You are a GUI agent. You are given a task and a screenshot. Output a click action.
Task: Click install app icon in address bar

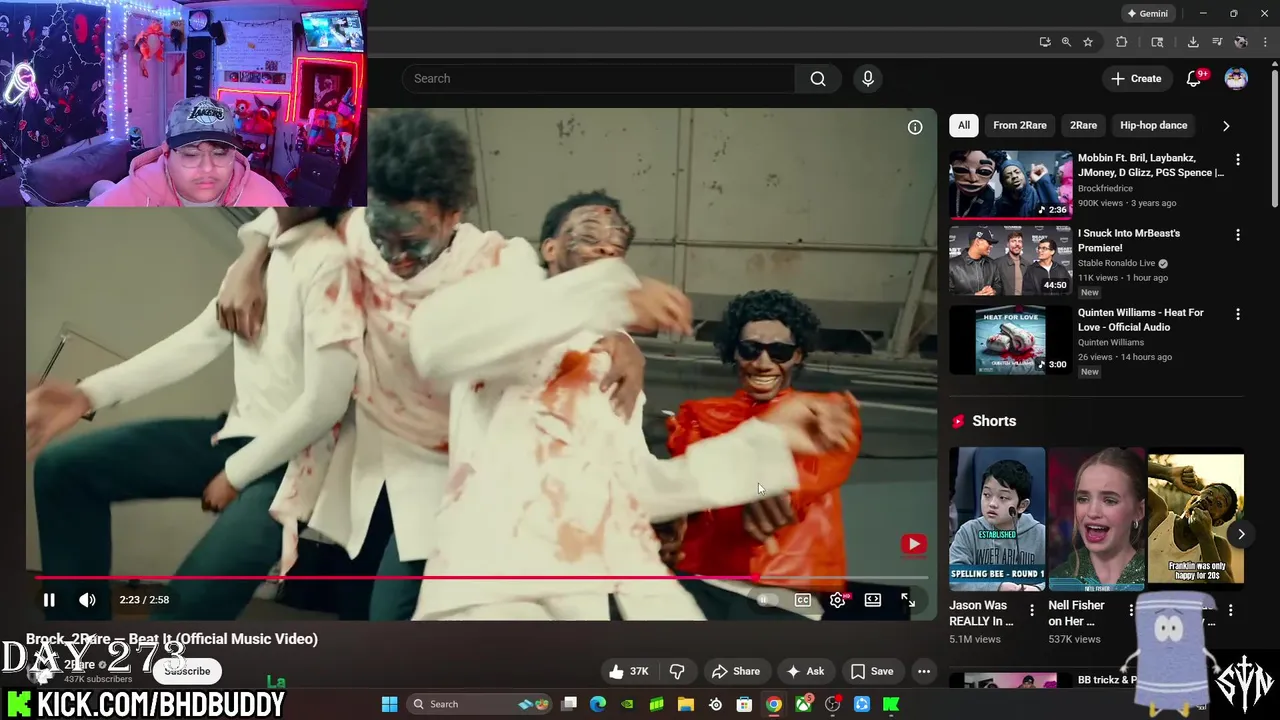[1044, 42]
